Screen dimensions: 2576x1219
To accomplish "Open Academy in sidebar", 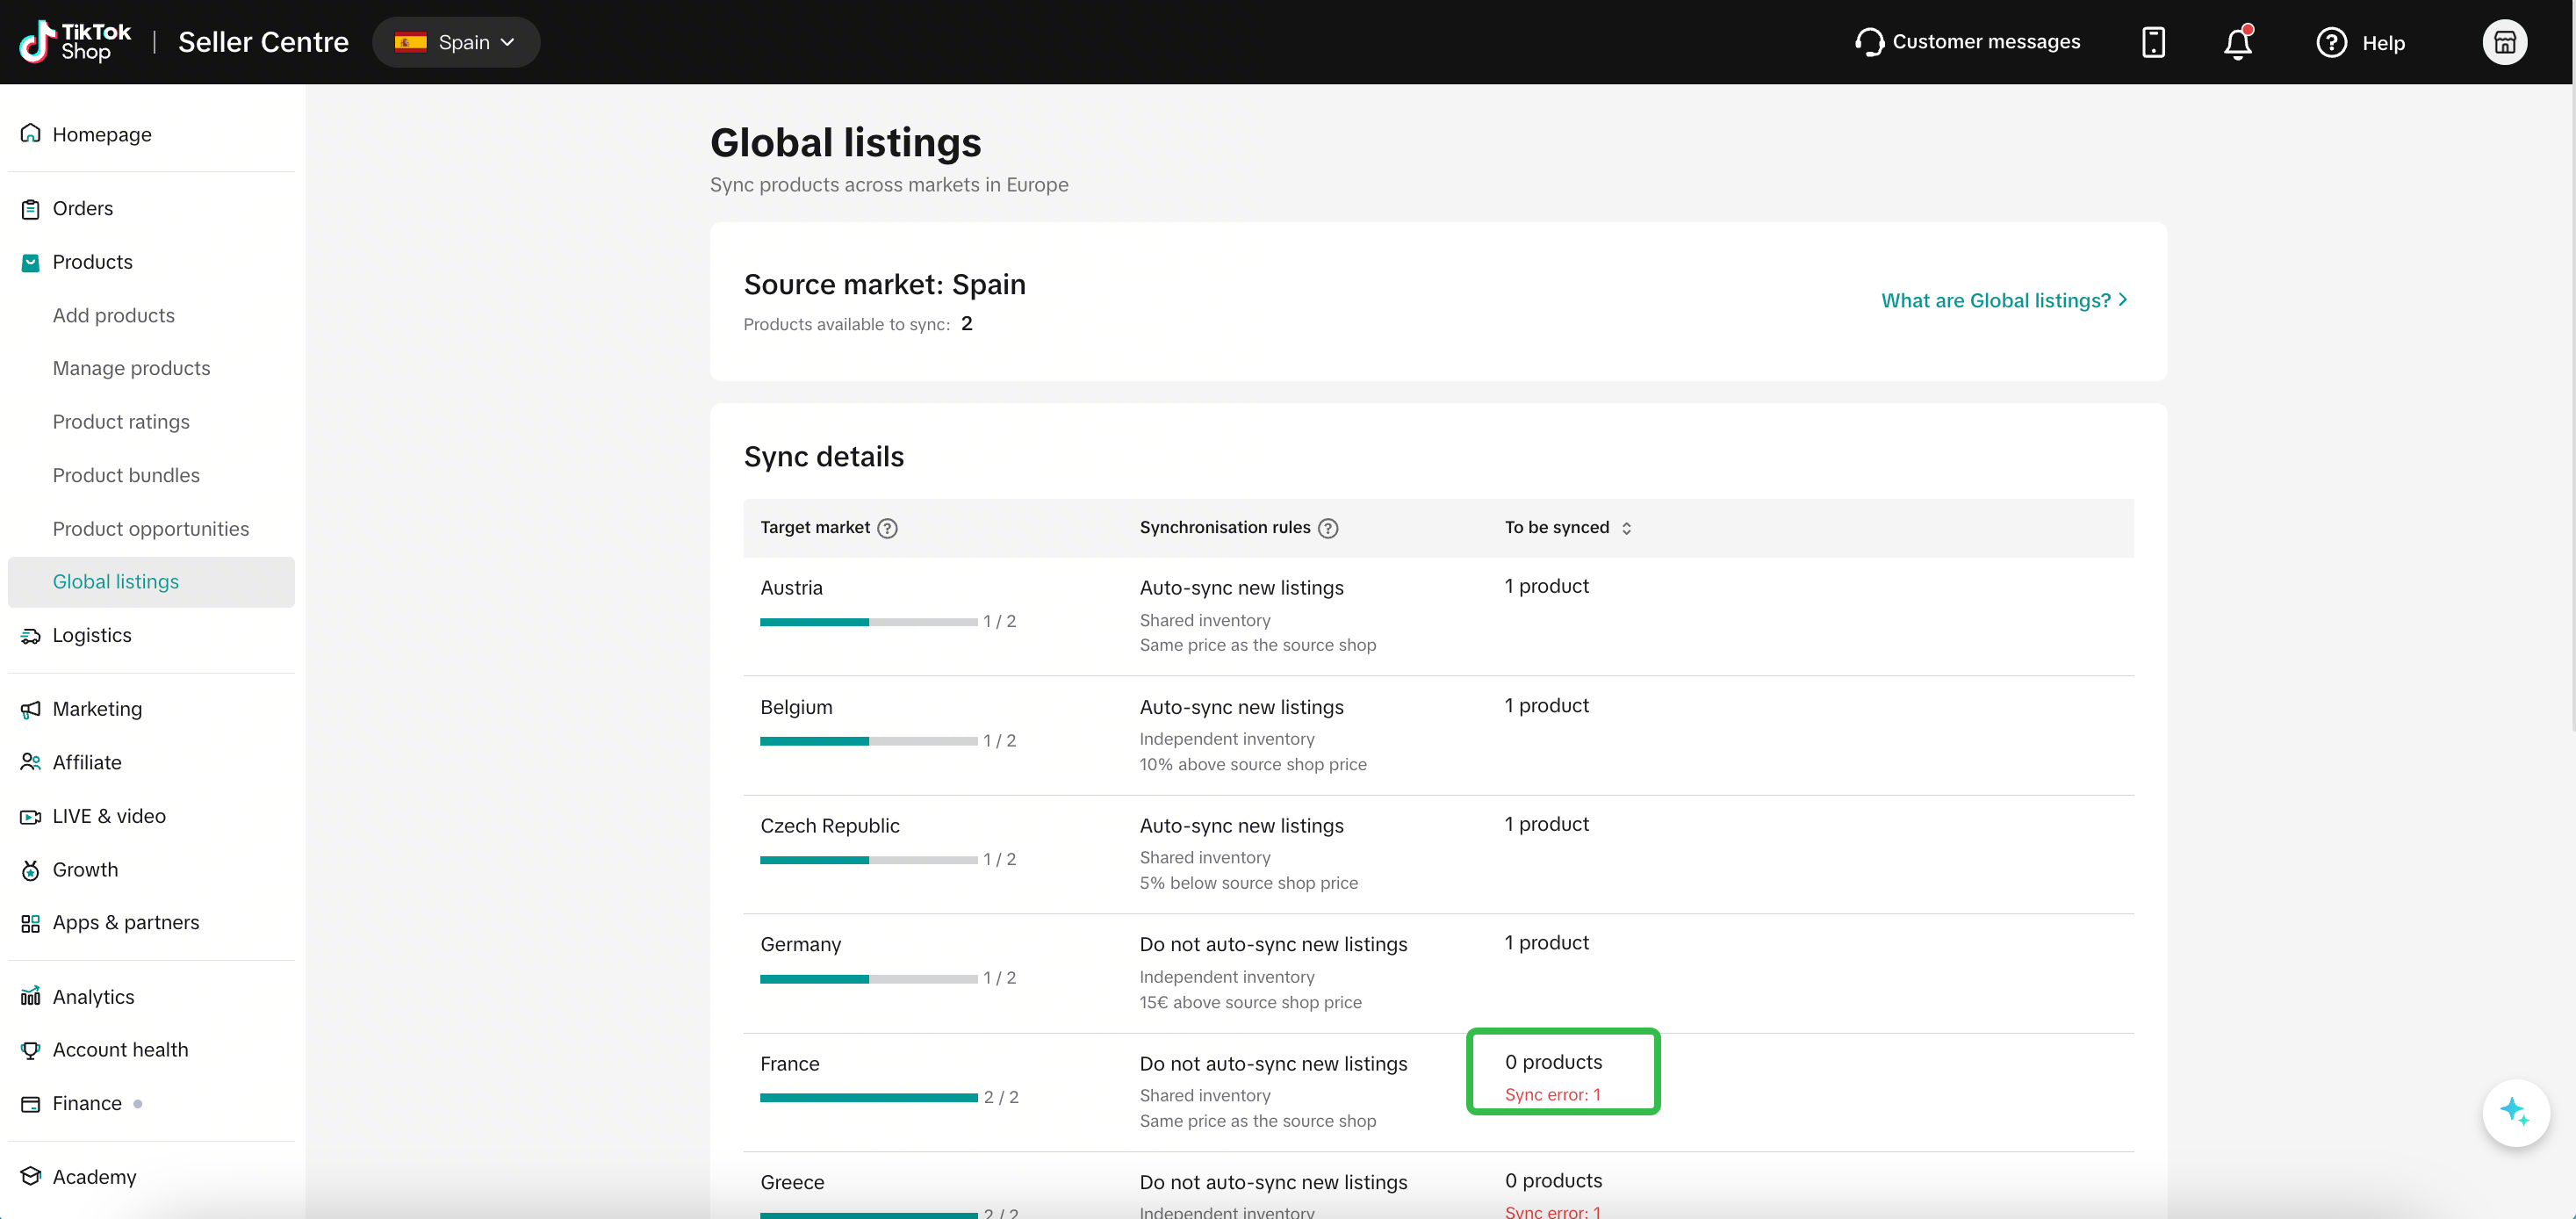I will tap(151, 1177).
